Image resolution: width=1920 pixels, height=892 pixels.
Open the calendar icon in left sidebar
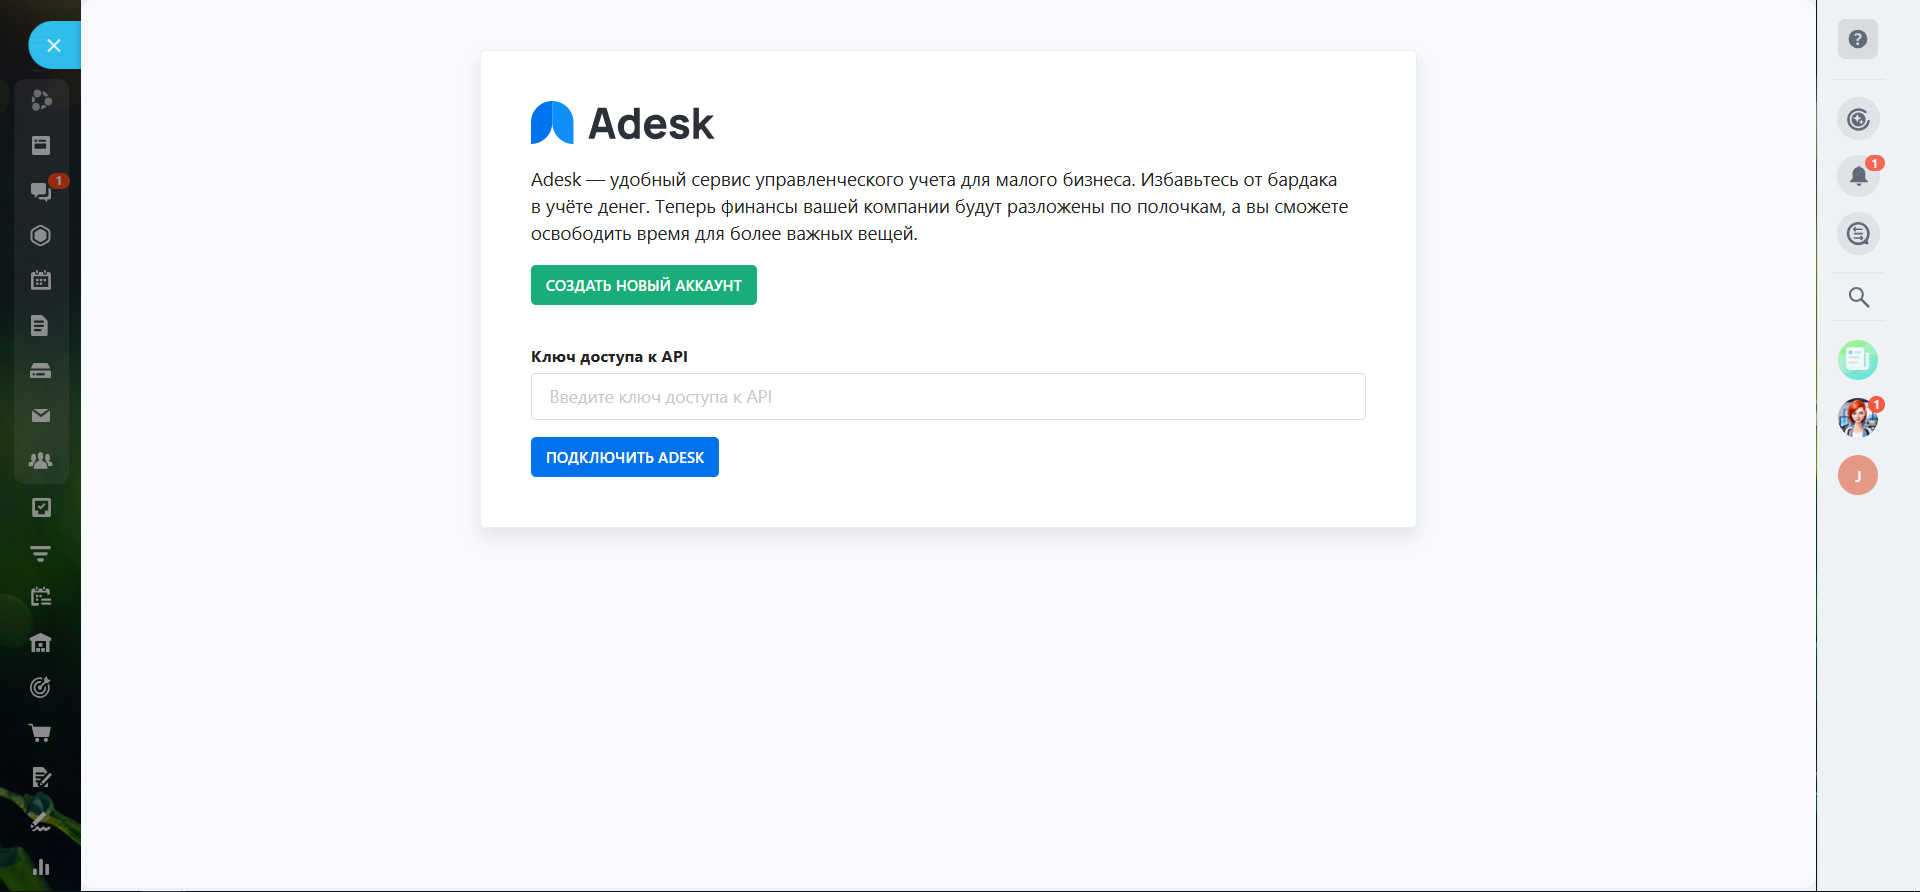pos(41,280)
